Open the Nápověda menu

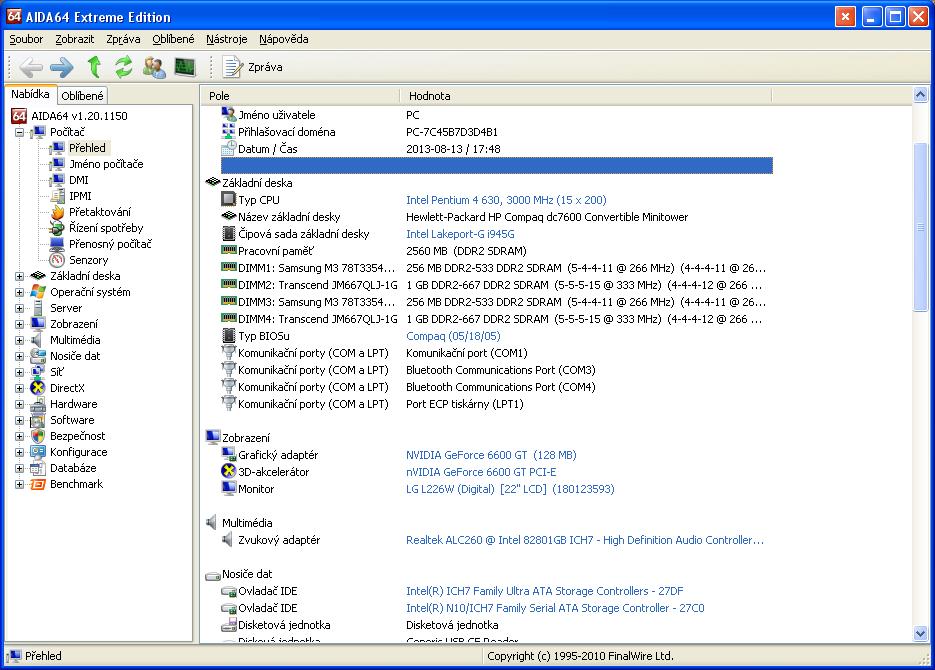click(283, 39)
